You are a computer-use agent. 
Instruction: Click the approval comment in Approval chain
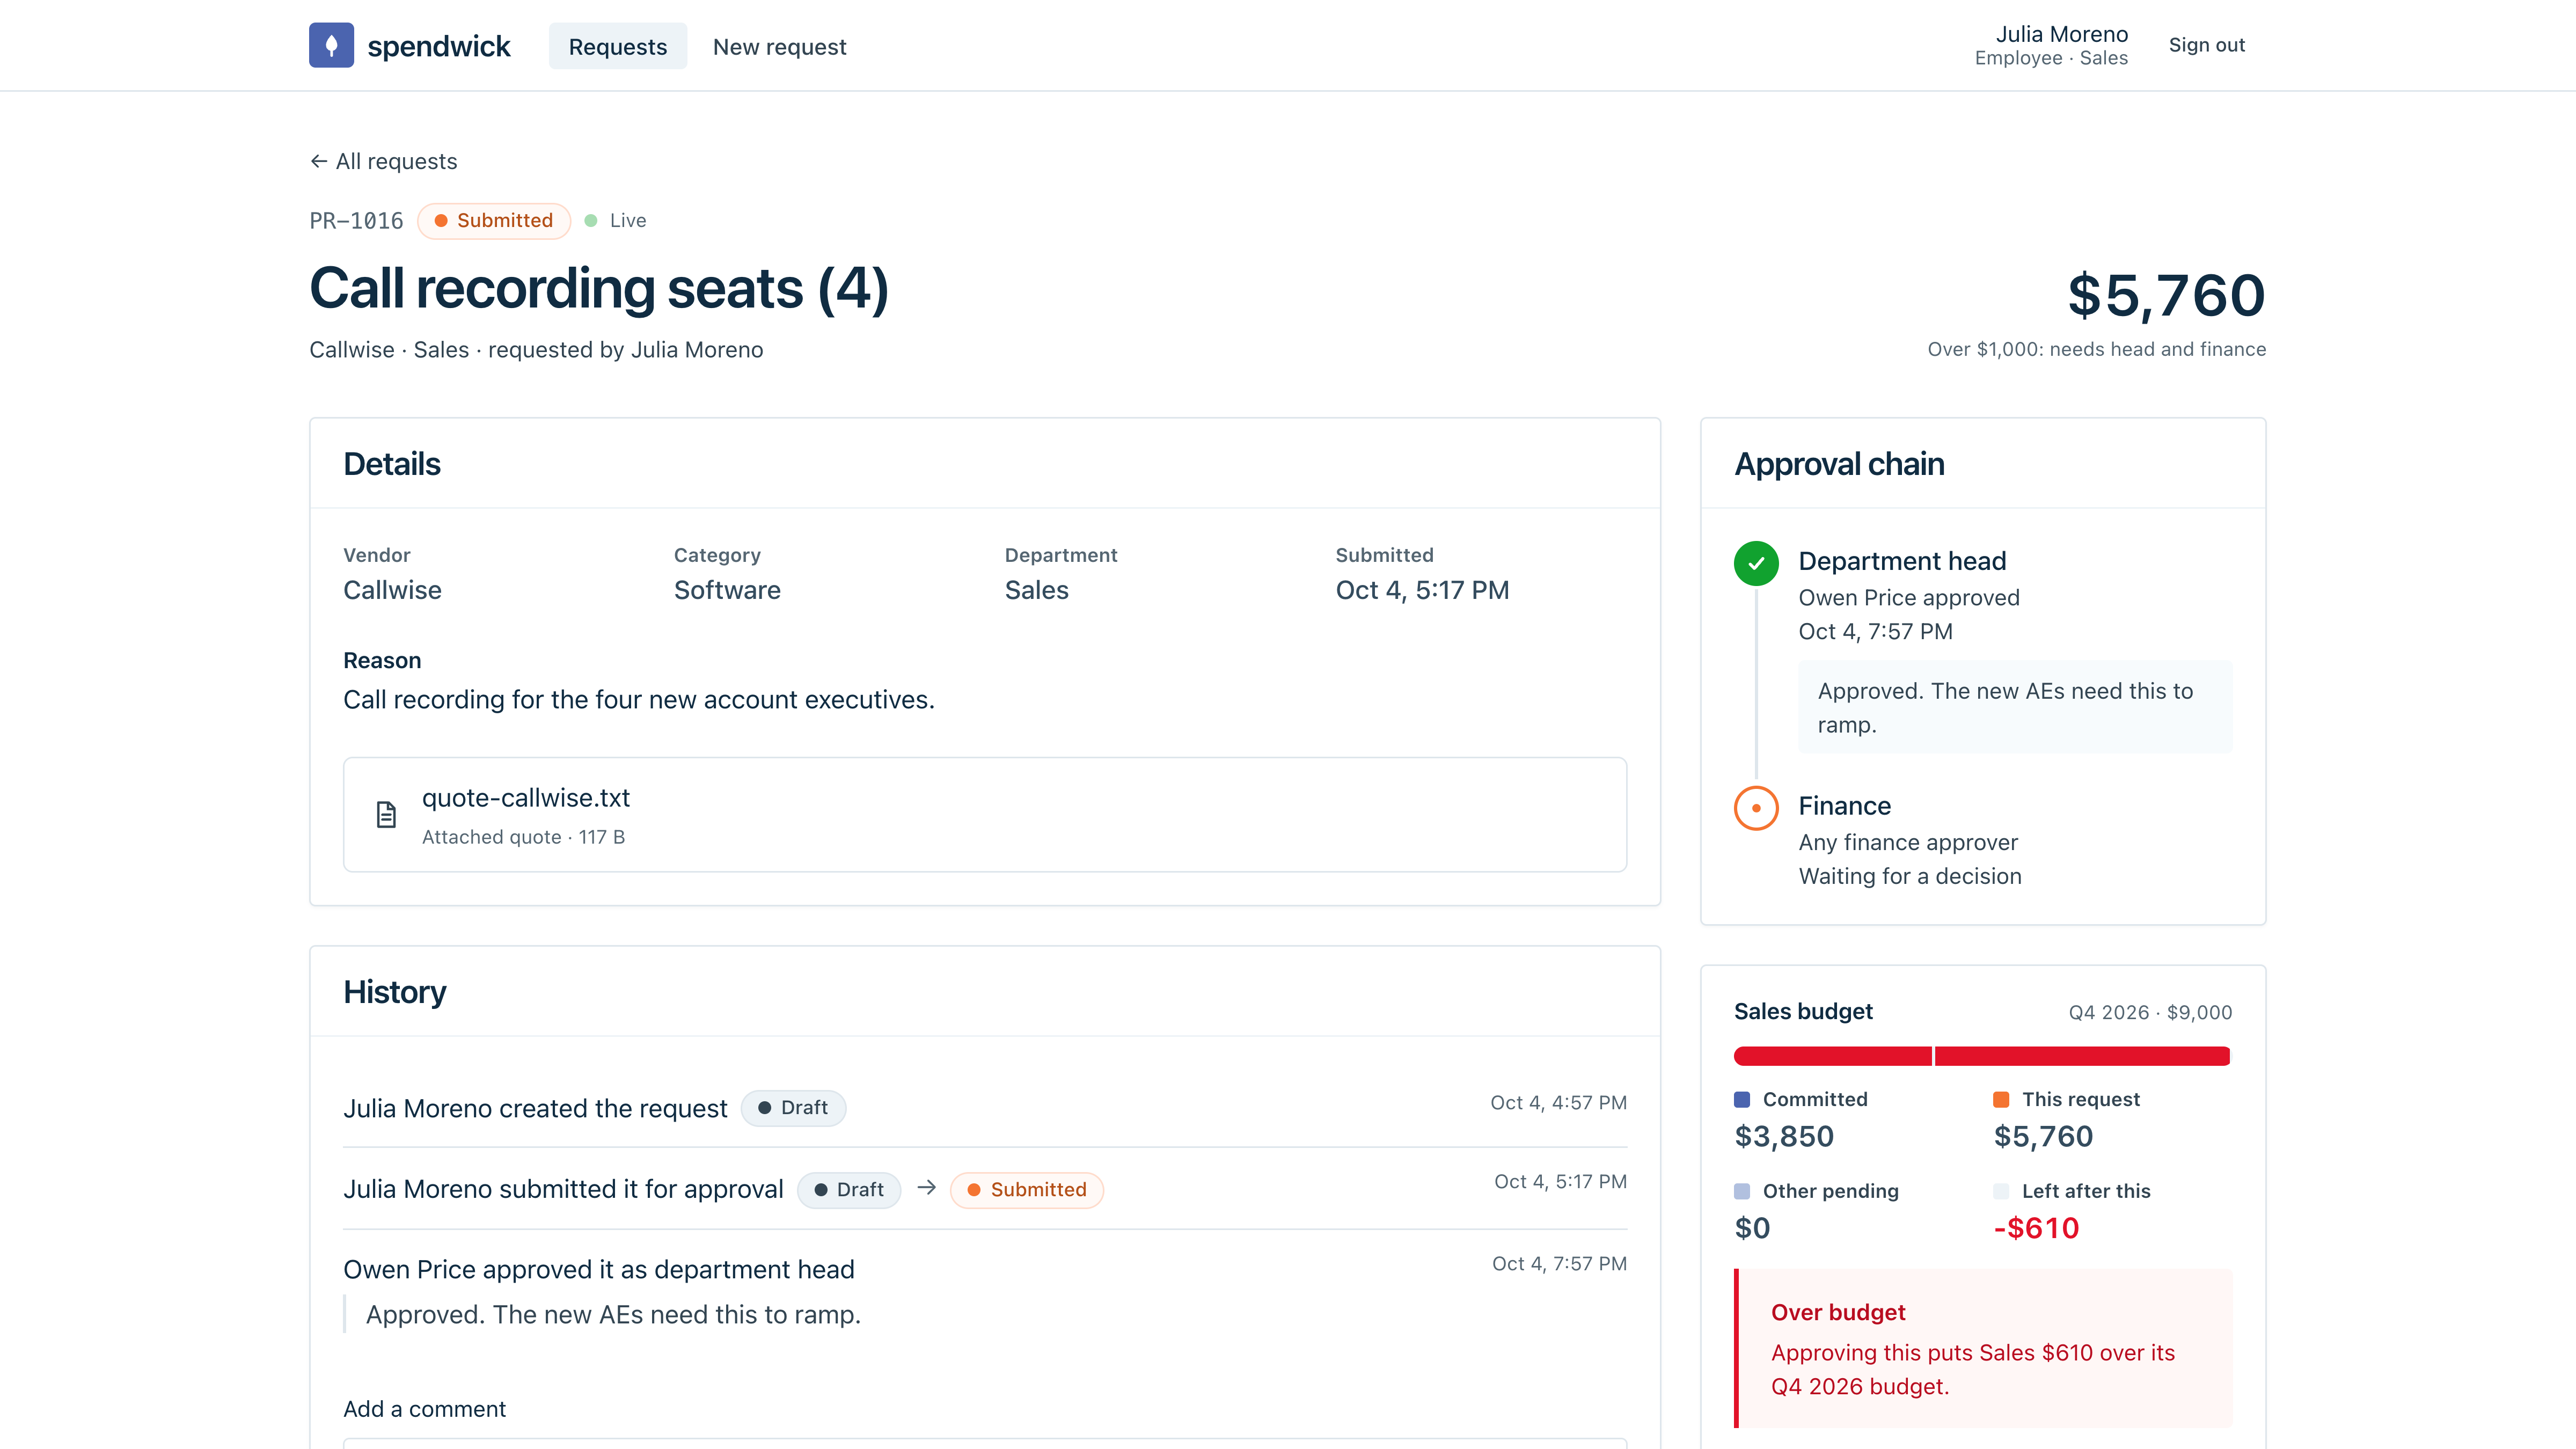coord(2015,707)
